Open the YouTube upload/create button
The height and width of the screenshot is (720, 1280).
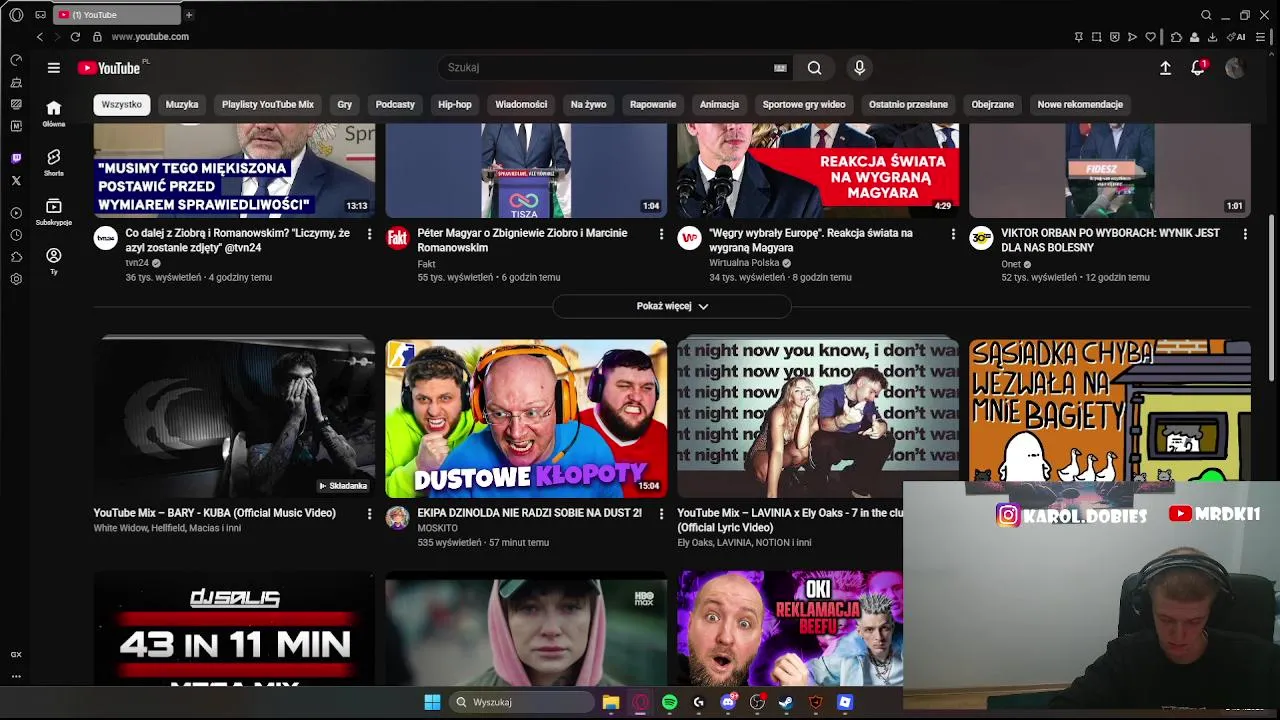tap(1165, 68)
